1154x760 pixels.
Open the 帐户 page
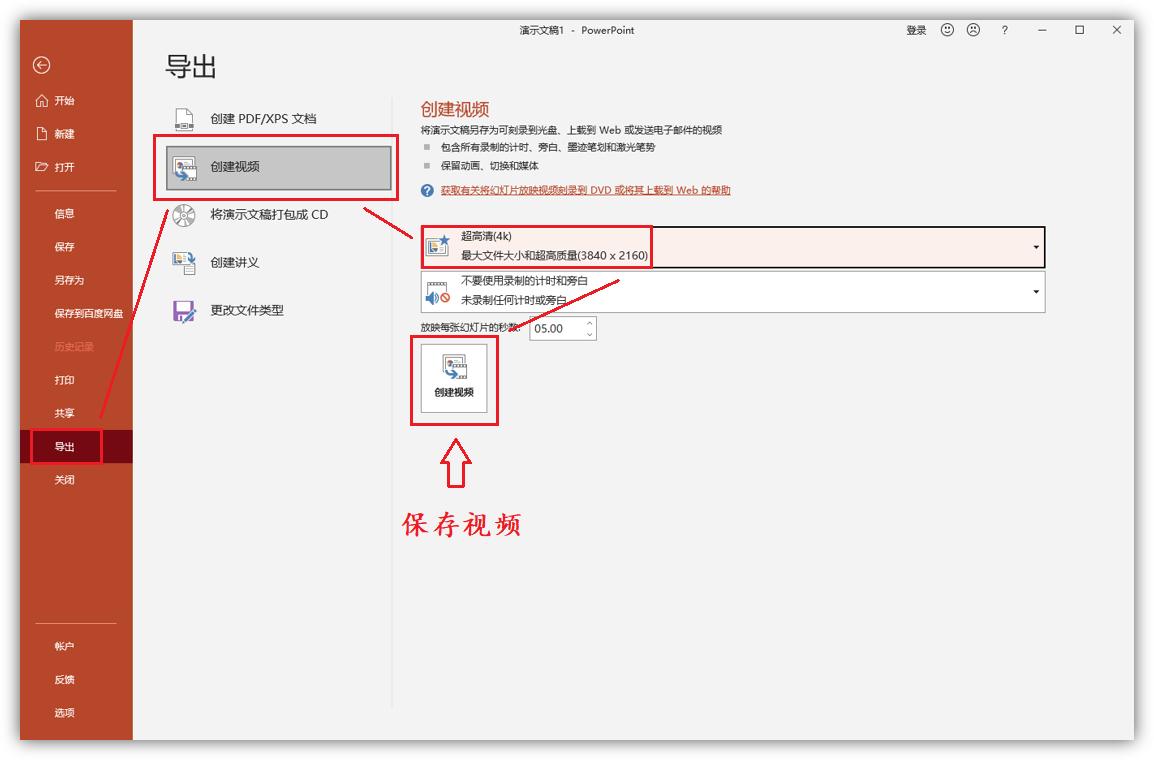coord(64,646)
